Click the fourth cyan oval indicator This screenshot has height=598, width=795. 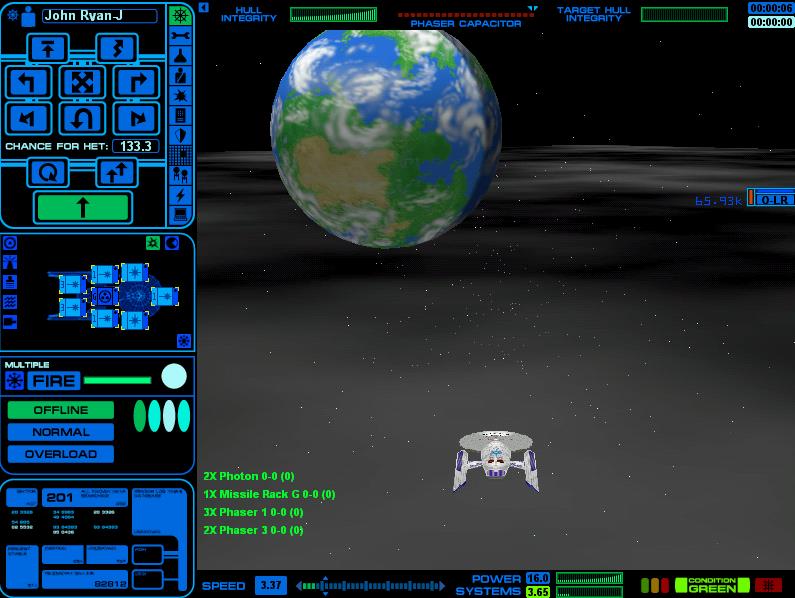[184, 416]
